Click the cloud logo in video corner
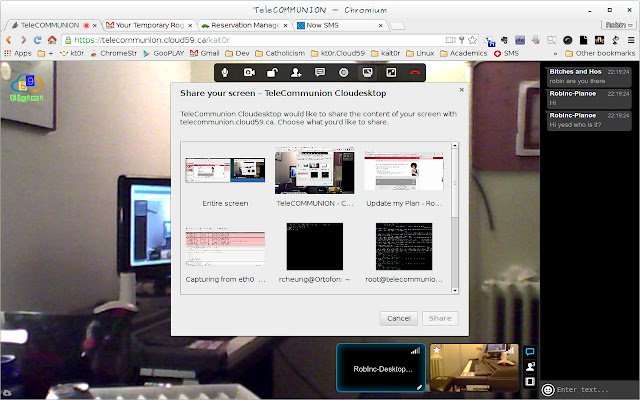Screen dimensions: 640x400 click(x=27, y=87)
